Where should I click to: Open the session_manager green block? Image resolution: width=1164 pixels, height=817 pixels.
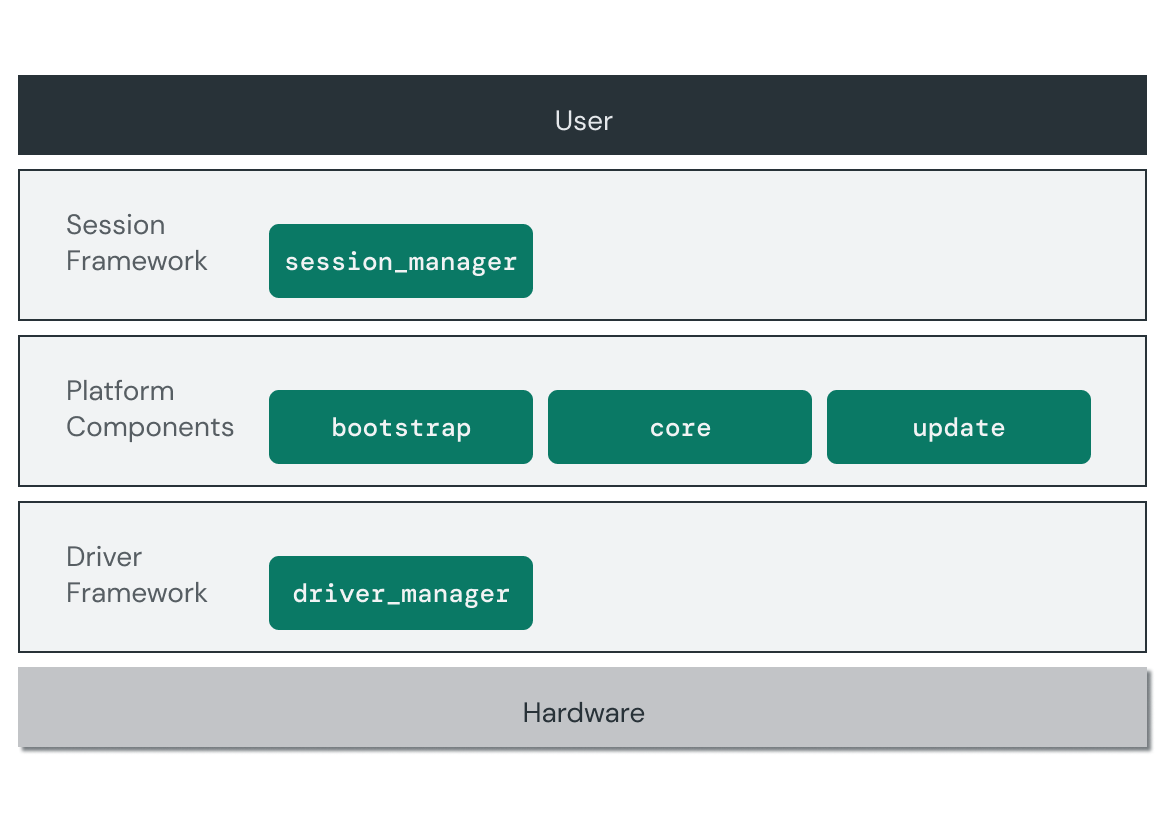(400, 261)
